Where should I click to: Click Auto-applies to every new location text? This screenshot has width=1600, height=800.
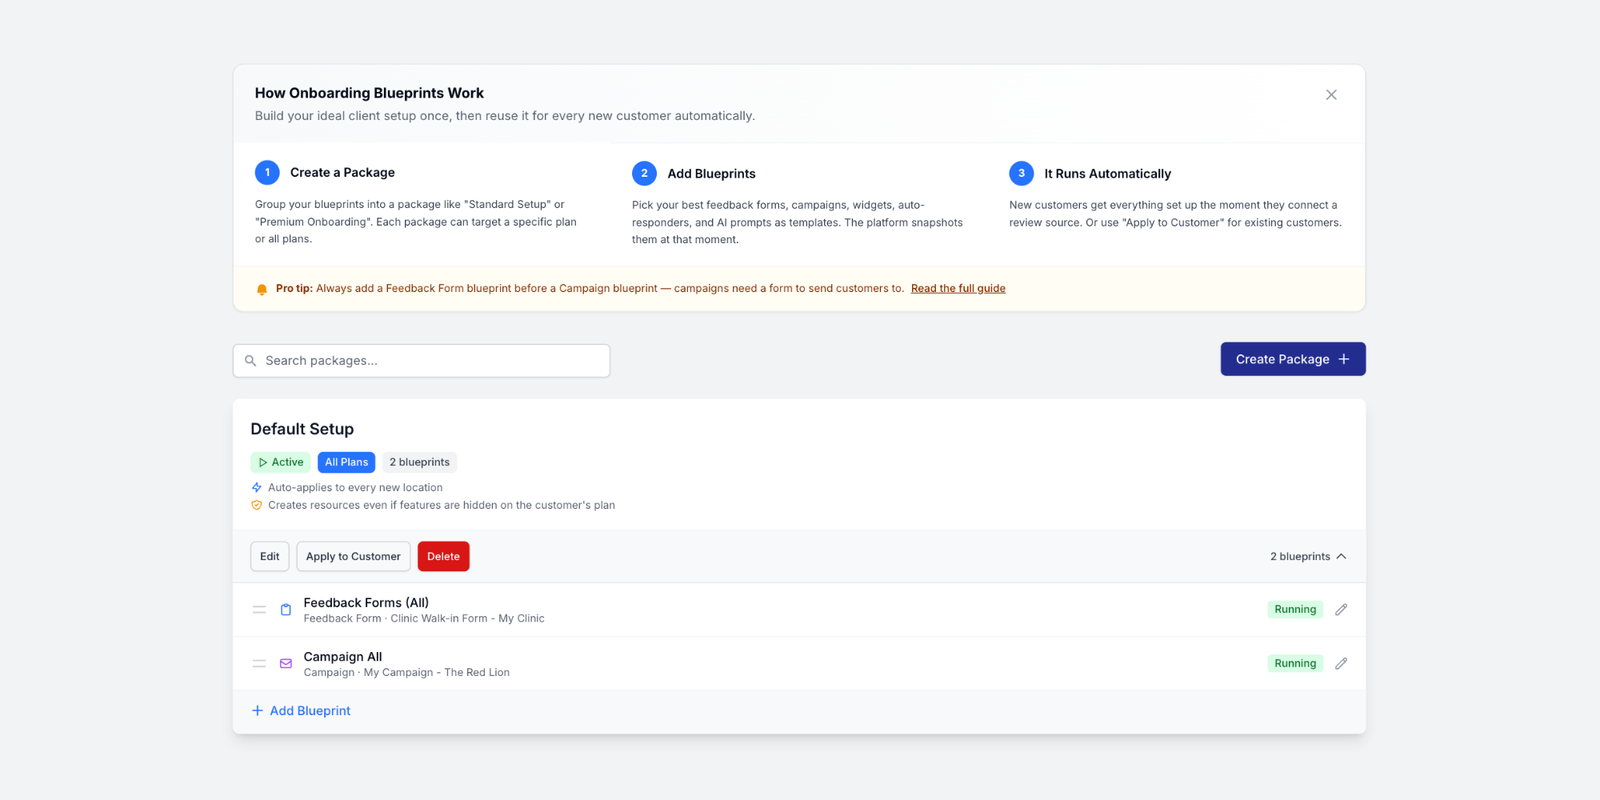[x=355, y=488]
